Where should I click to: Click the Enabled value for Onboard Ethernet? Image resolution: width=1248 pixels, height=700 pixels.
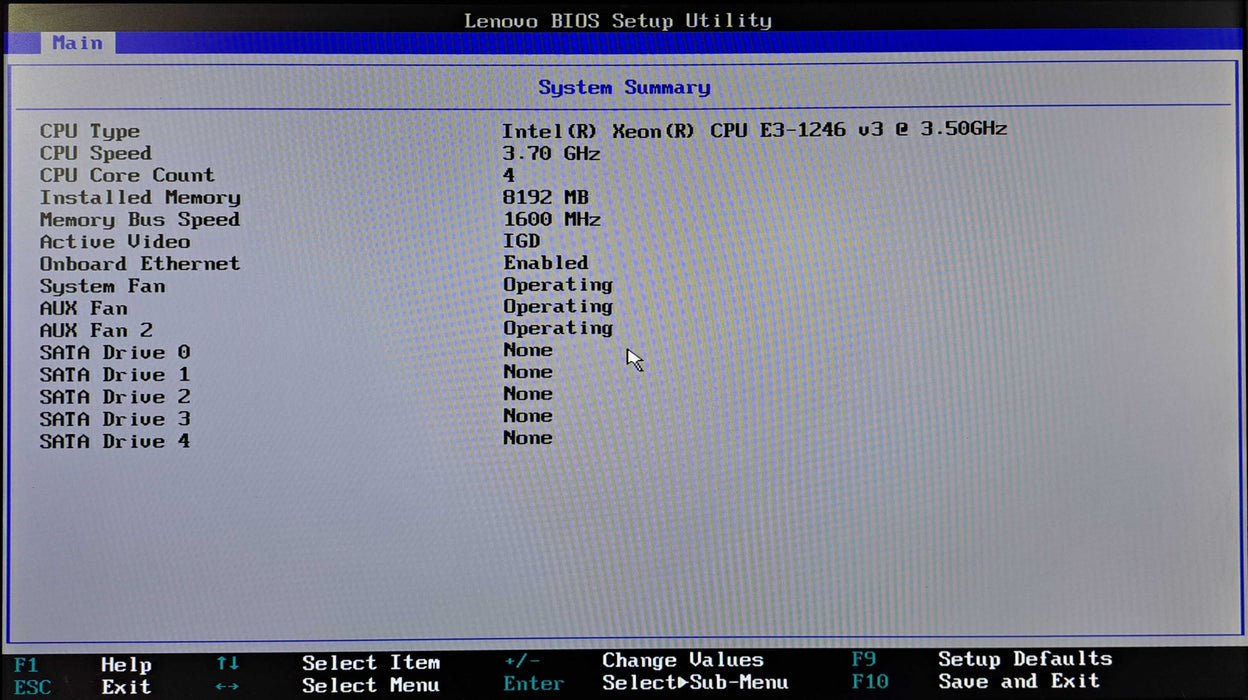(546, 262)
